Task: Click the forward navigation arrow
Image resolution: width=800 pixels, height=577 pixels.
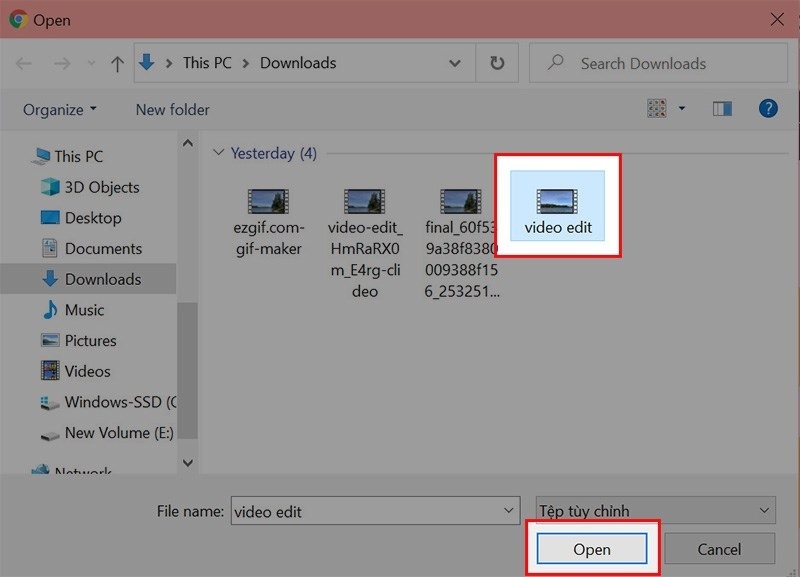Action: [62, 64]
